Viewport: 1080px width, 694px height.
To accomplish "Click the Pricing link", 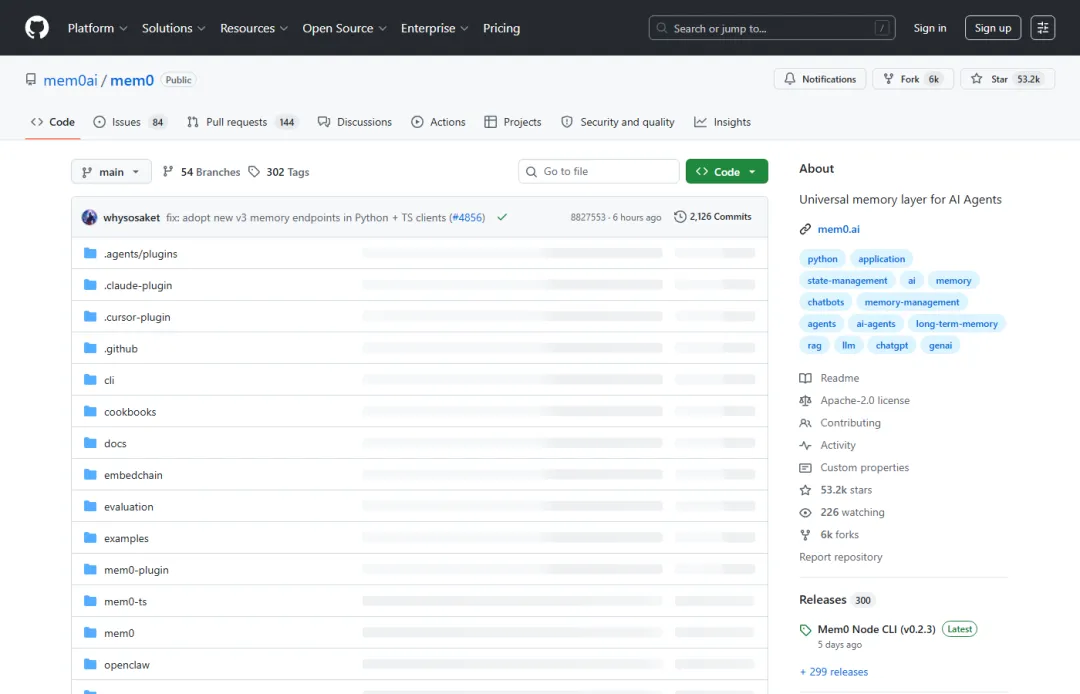I will pyautogui.click(x=501, y=28).
